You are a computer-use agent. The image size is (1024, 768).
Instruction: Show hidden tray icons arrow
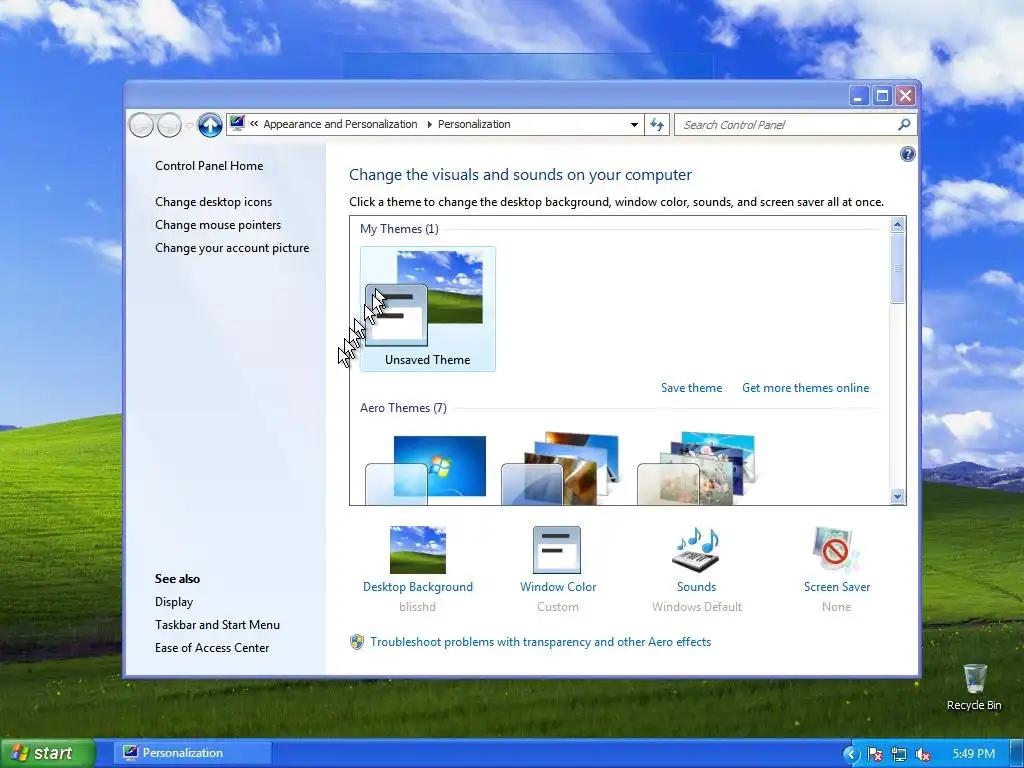tap(850, 754)
